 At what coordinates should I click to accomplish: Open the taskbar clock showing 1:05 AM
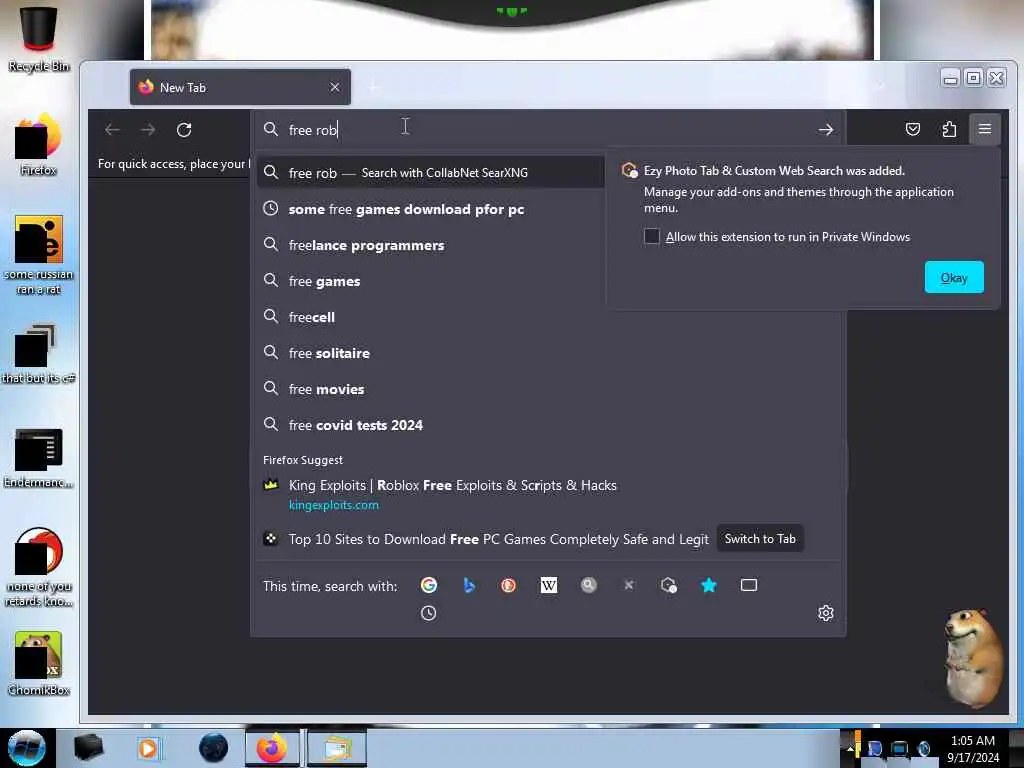pyautogui.click(x=973, y=748)
